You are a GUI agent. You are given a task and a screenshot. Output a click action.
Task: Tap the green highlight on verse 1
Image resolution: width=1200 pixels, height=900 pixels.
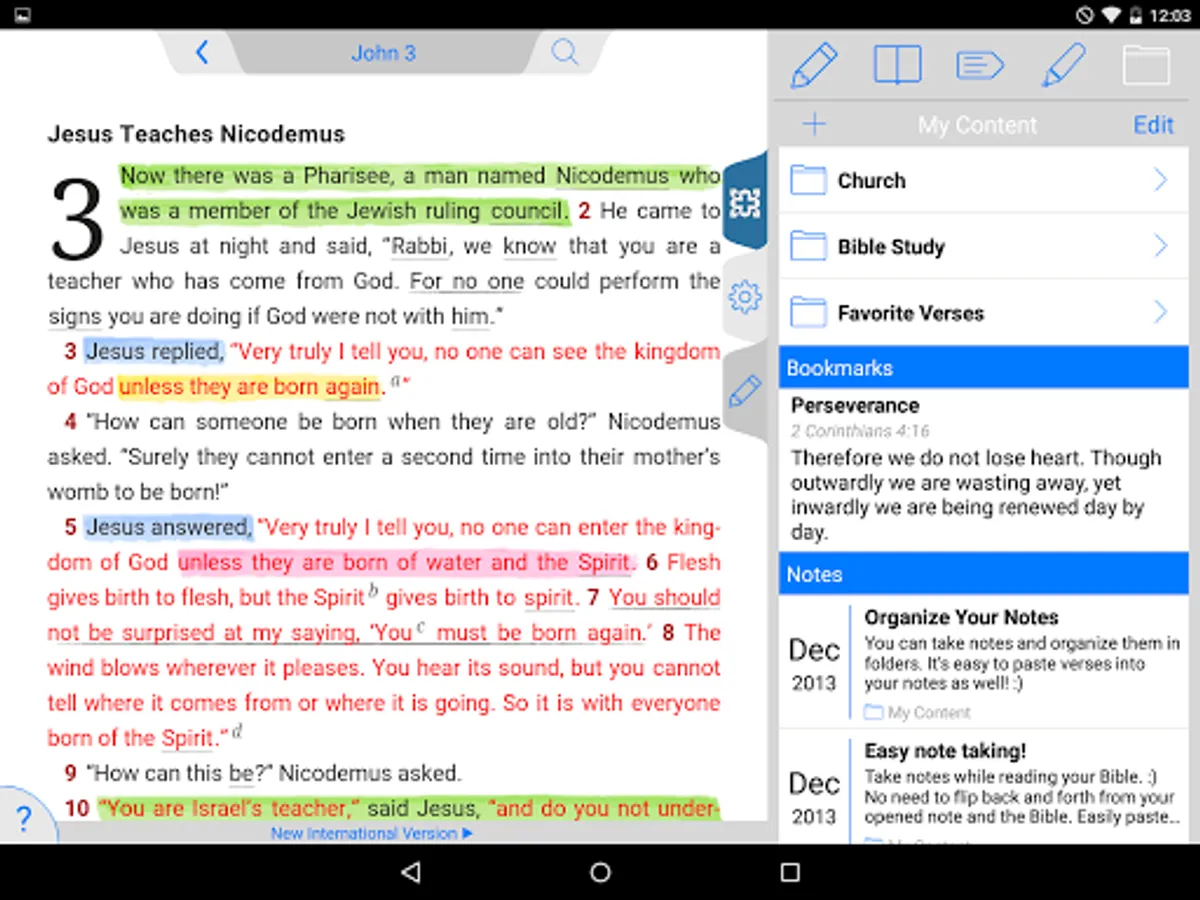[420, 193]
